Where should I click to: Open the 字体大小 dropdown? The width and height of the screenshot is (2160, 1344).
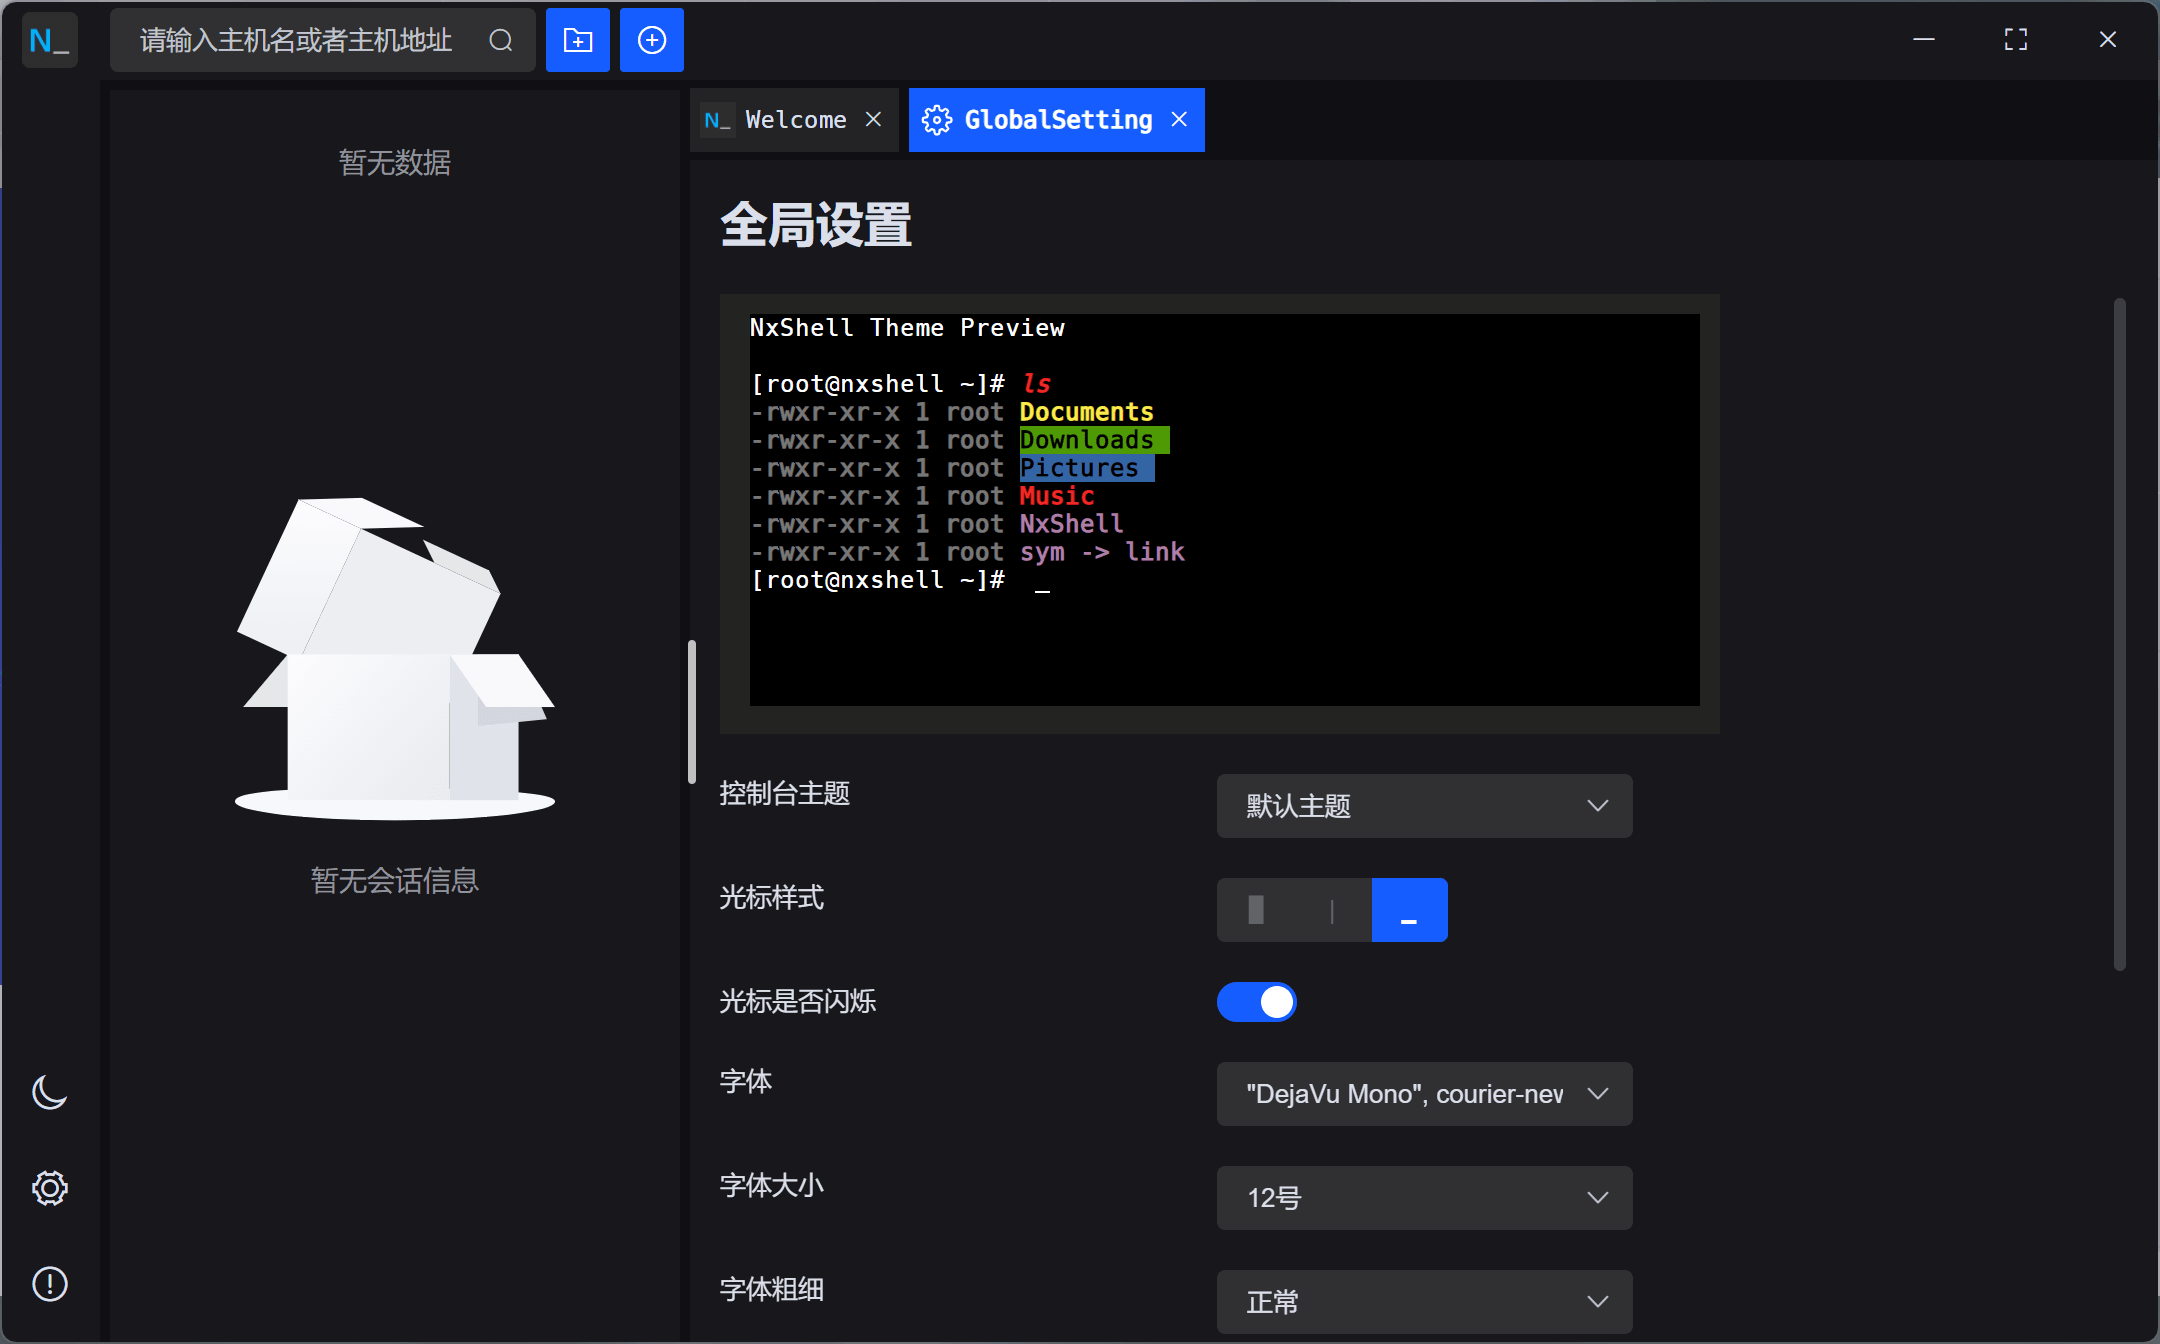[1424, 1198]
